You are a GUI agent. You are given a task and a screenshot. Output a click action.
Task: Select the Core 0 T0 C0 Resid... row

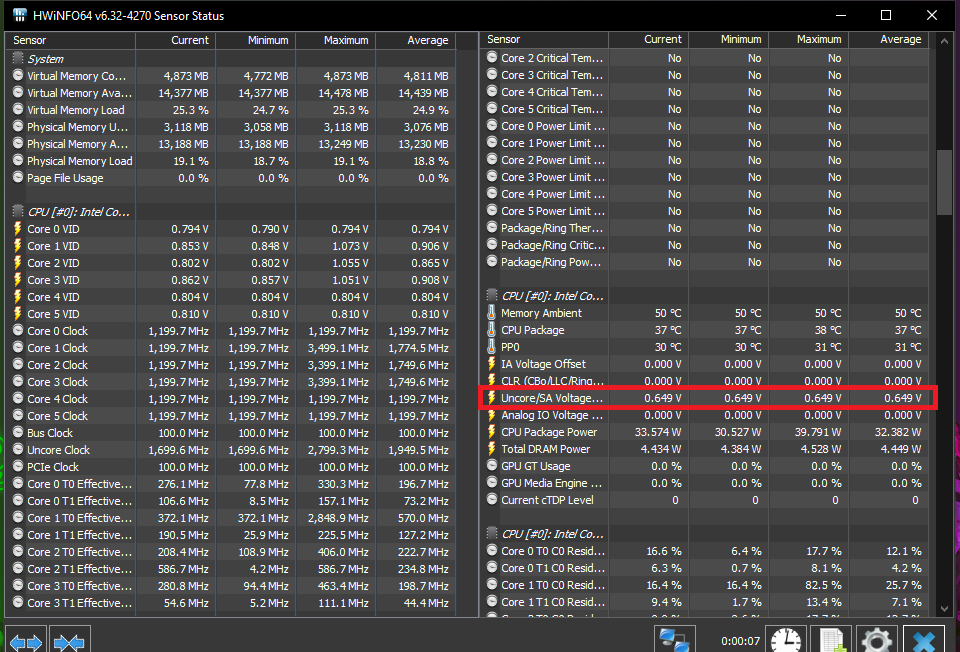tap(704, 551)
